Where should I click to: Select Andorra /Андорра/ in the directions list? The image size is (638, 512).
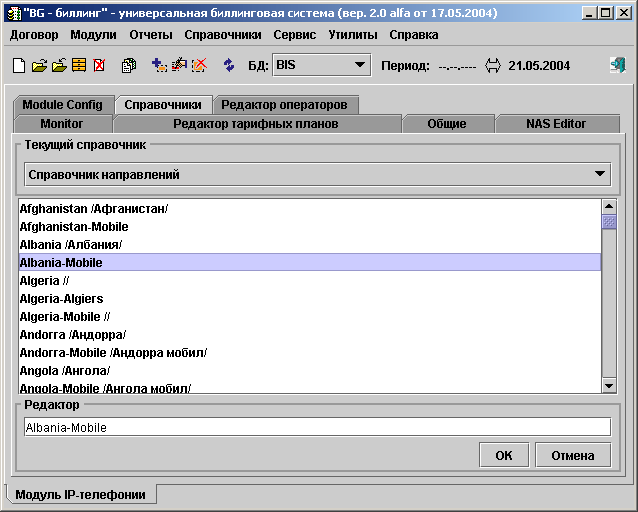[73, 335]
